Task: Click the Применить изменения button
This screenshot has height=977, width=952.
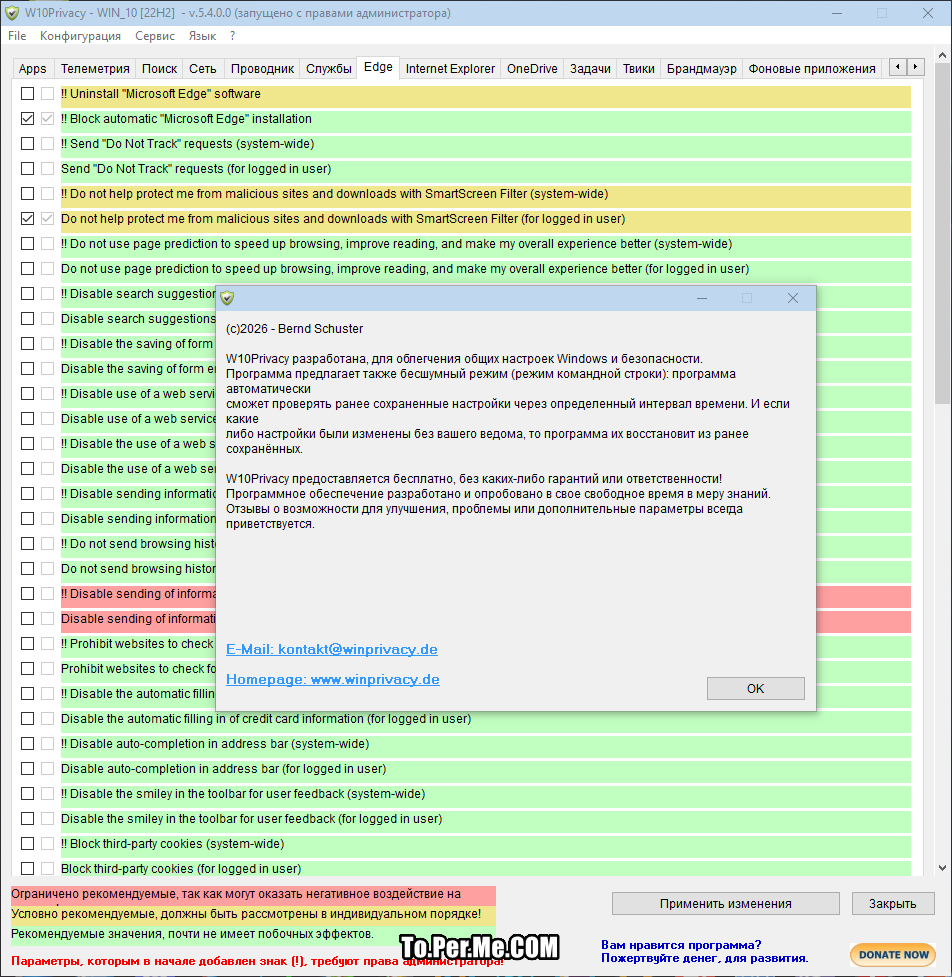Action: click(726, 903)
